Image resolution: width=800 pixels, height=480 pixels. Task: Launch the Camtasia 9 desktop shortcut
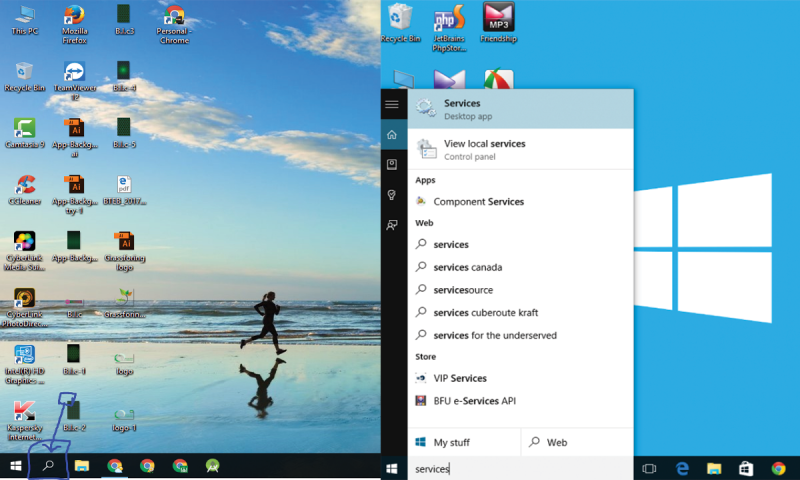point(24,134)
